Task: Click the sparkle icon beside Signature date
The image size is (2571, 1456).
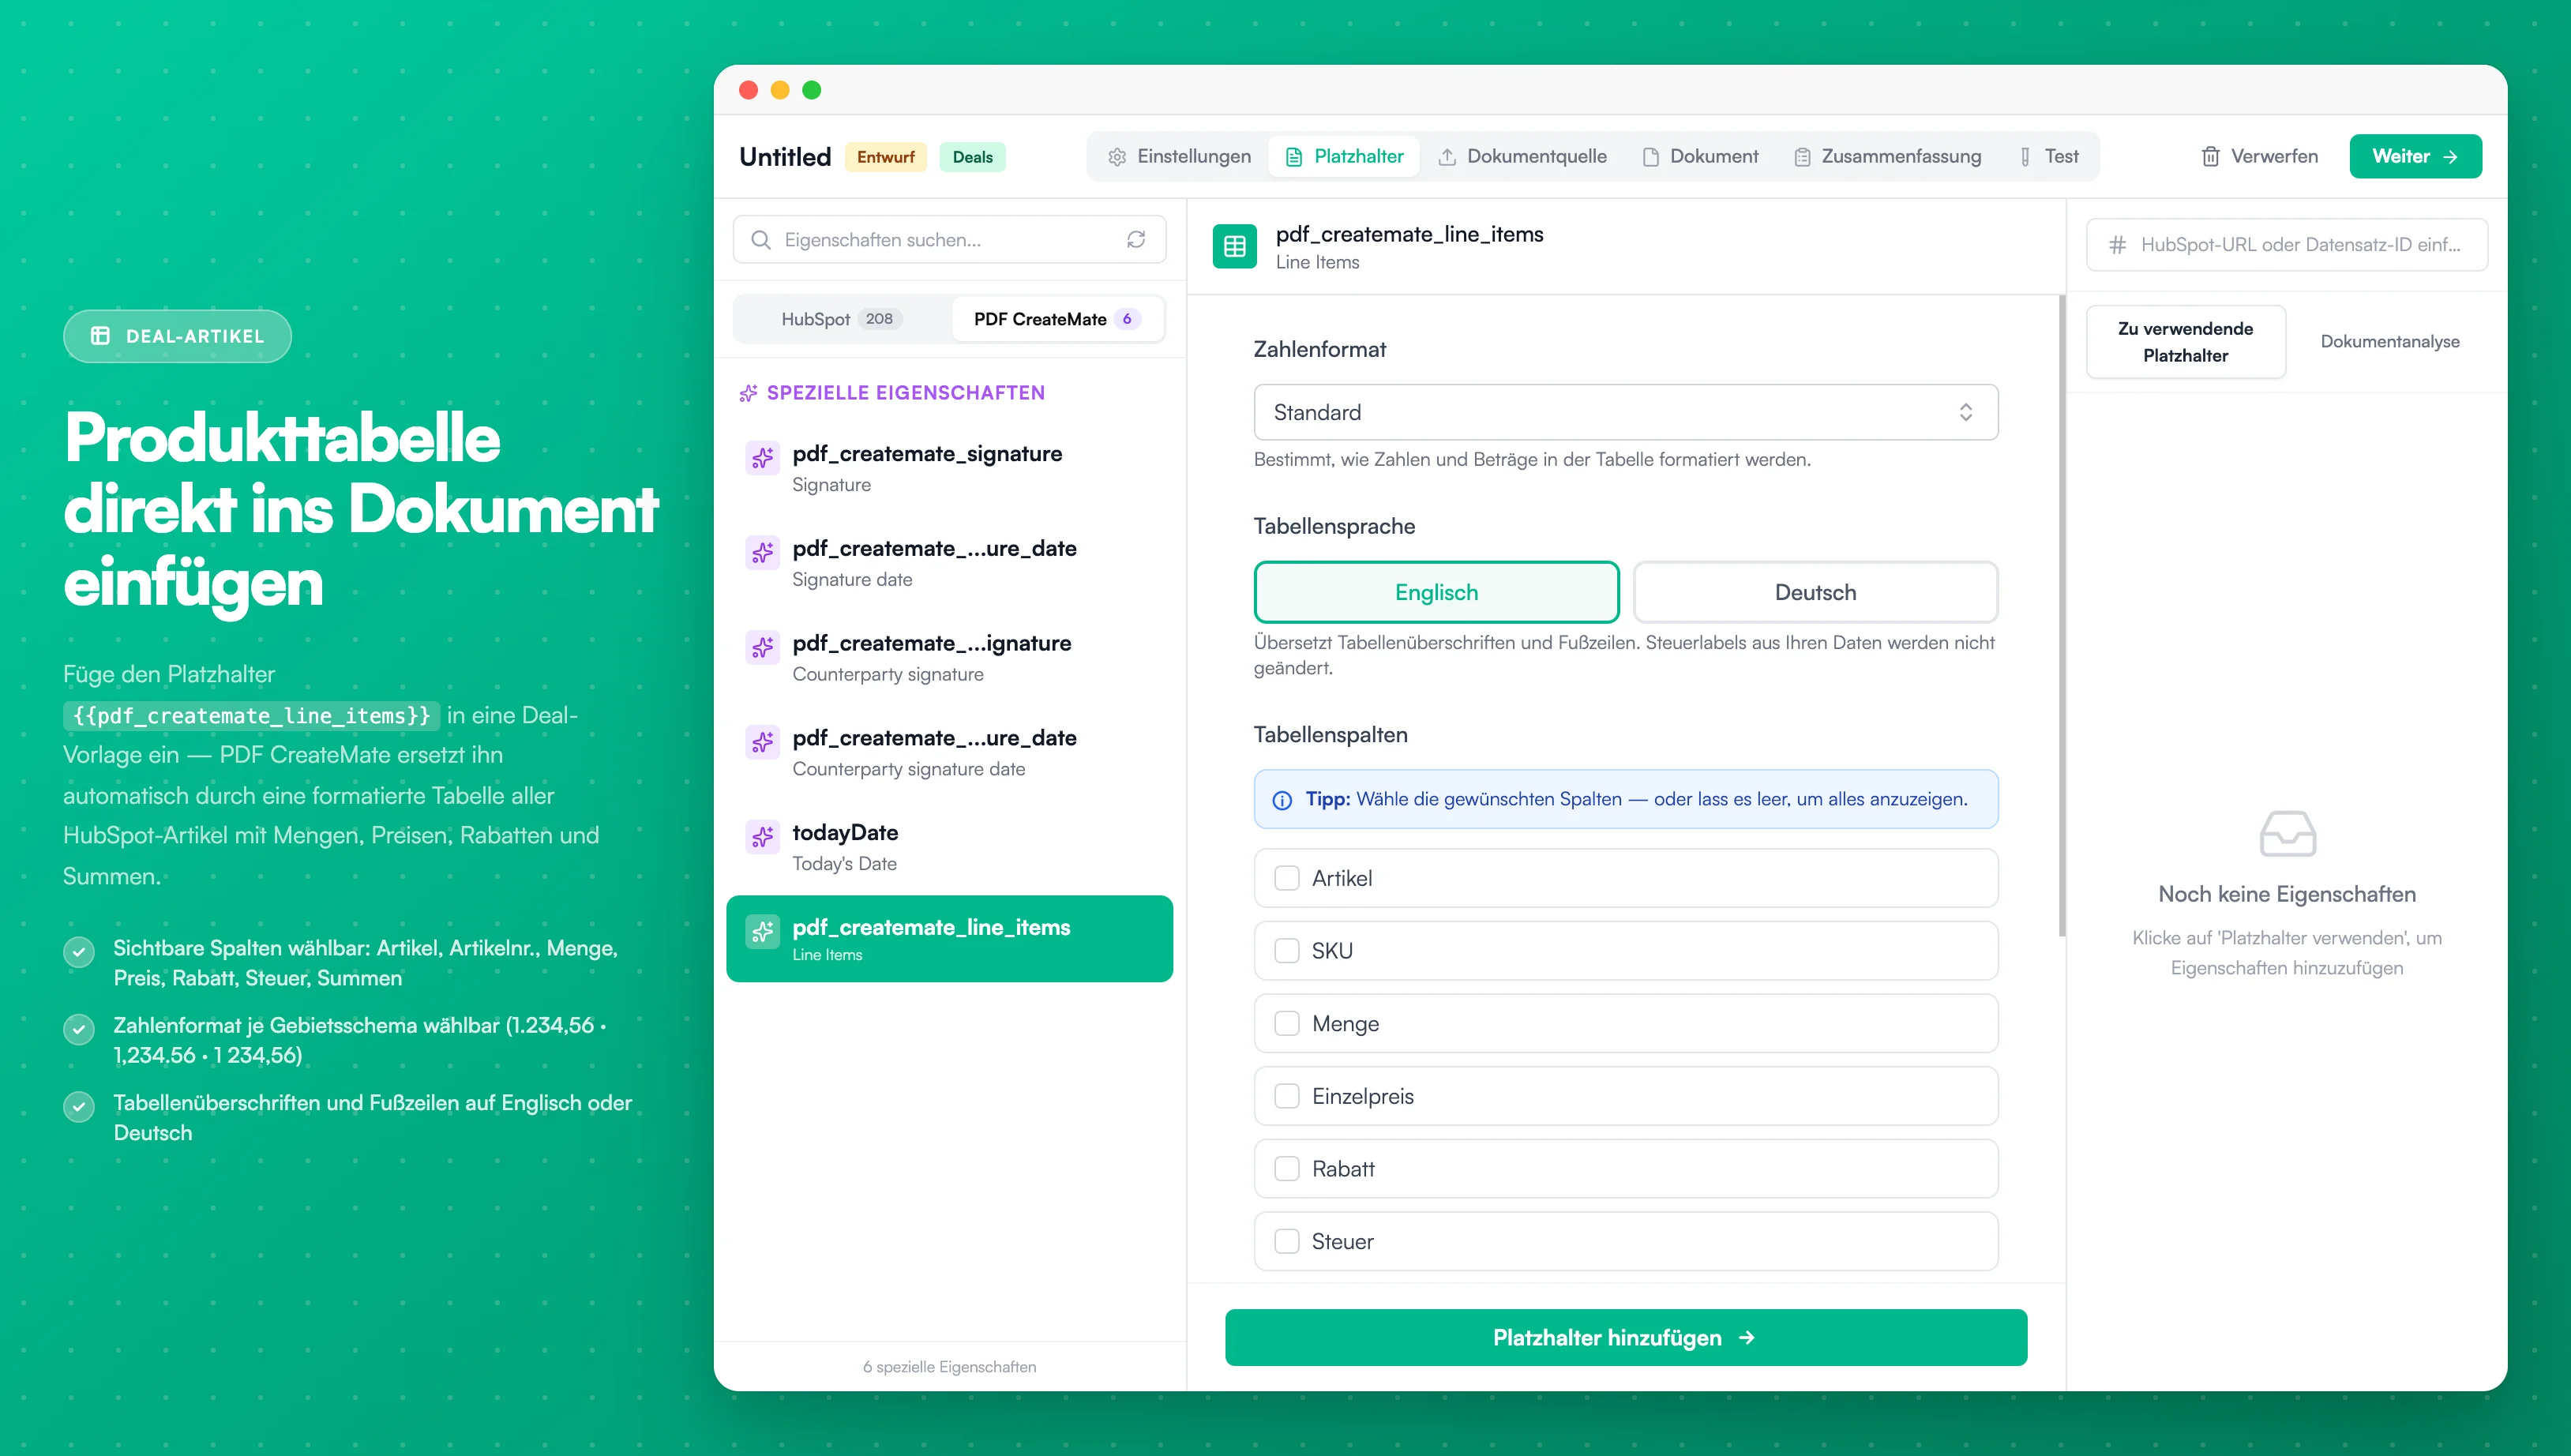Action: tap(763, 552)
